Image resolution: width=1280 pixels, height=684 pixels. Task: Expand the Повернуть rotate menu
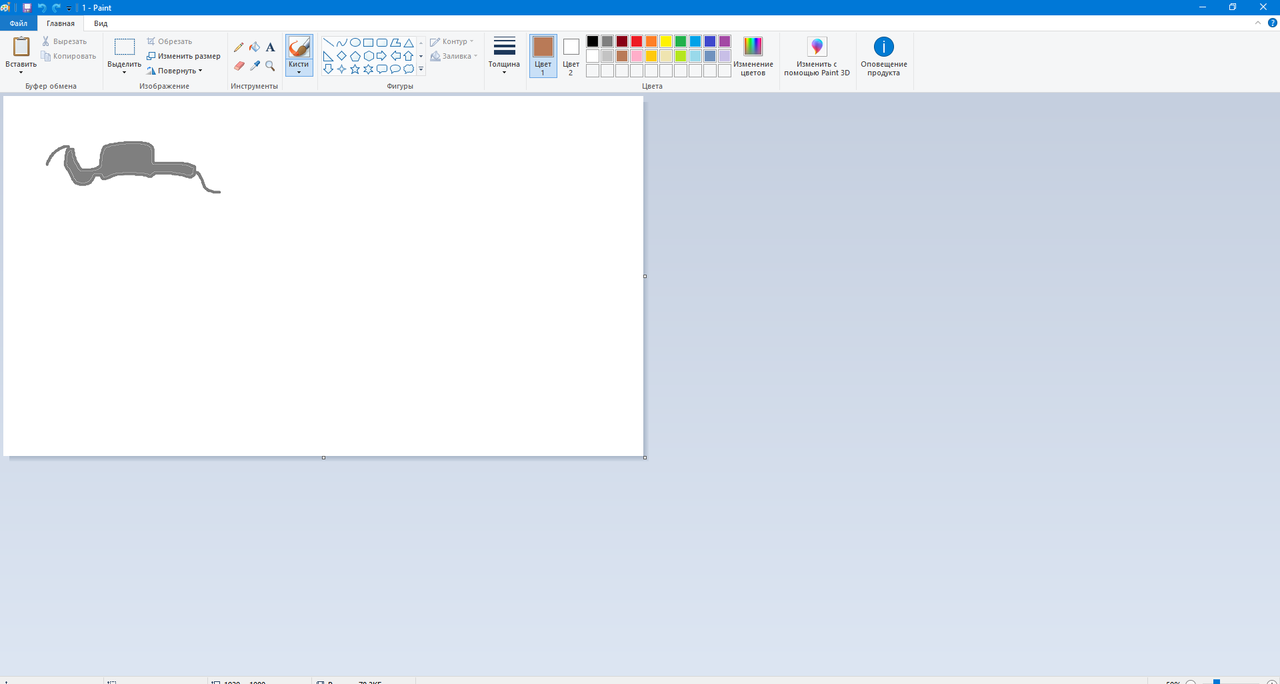click(x=174, y=71)
